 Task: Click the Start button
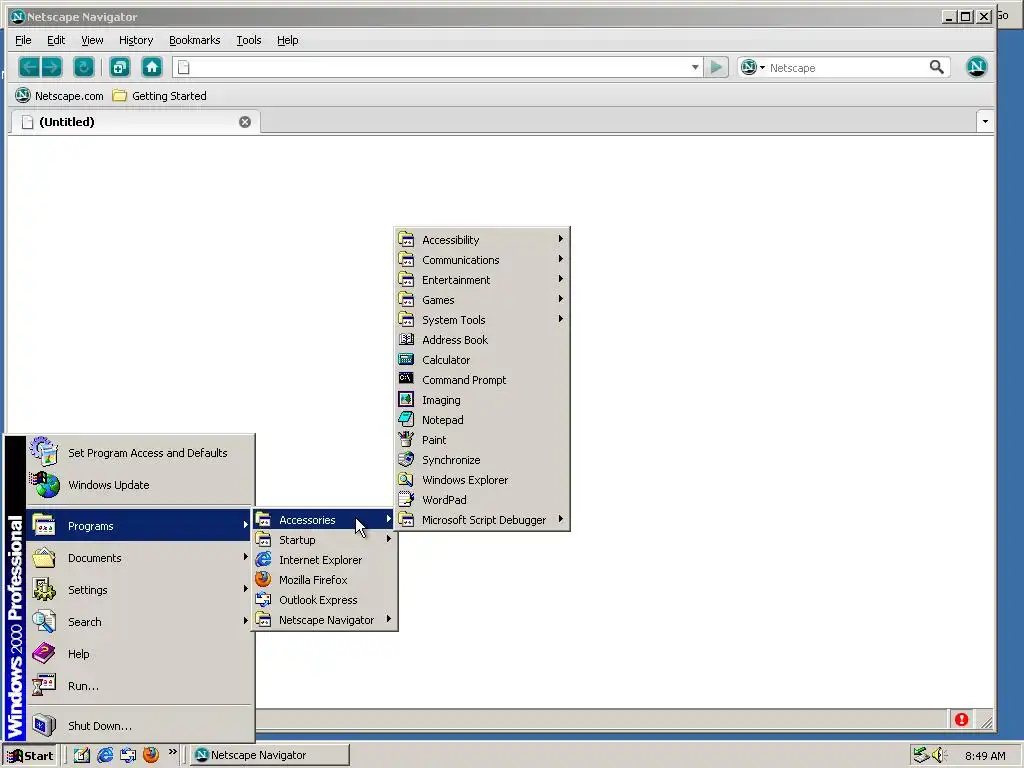[x=30, y=756]
